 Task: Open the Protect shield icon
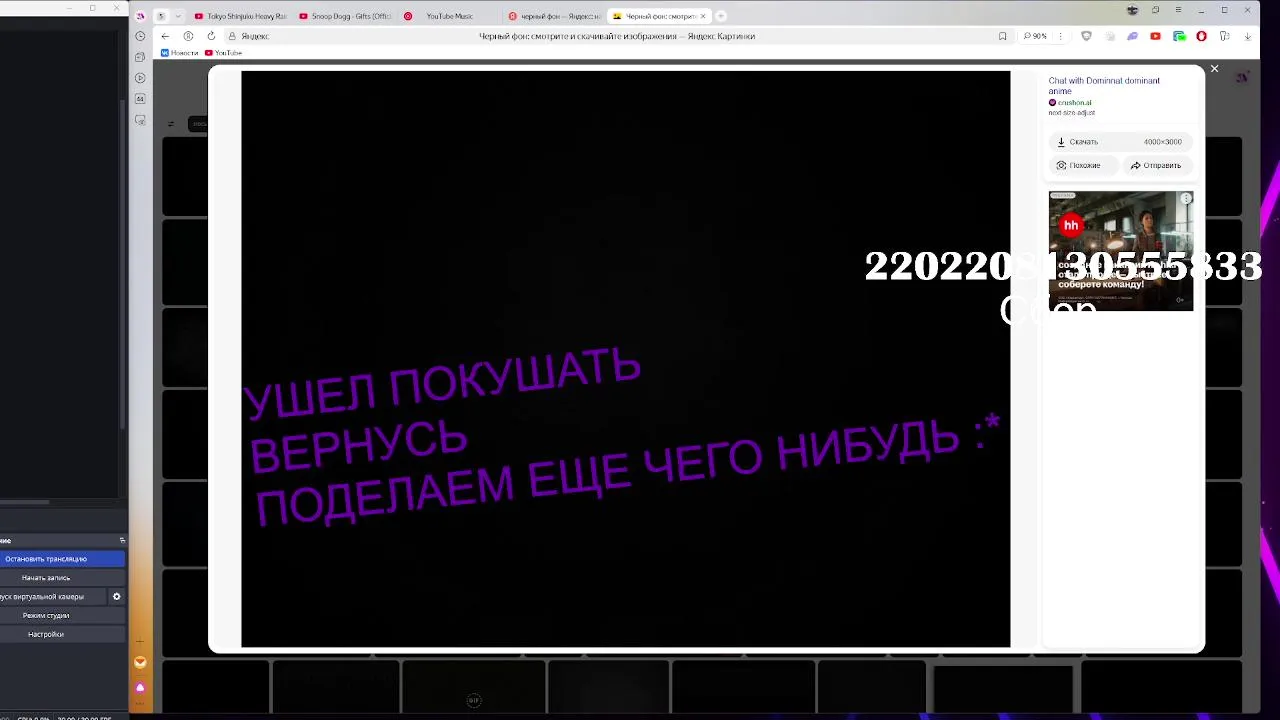click(x=1087, y=36)
